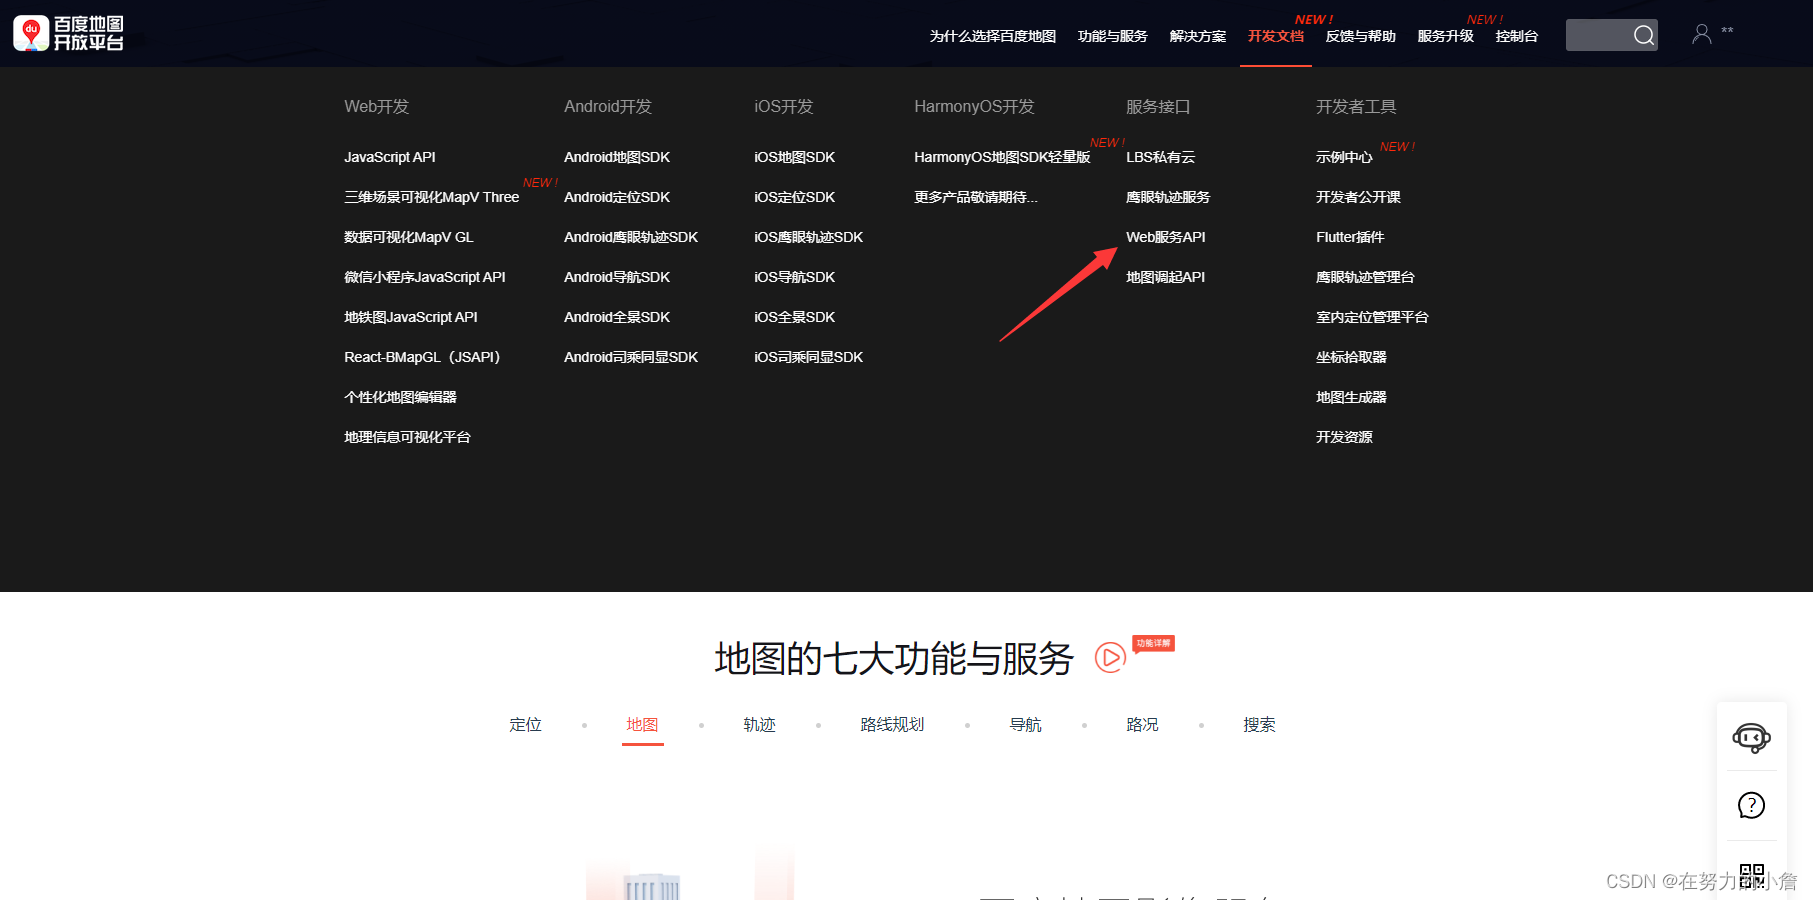
Task: Switch to the 地图 tab
Action: point(642,725)
